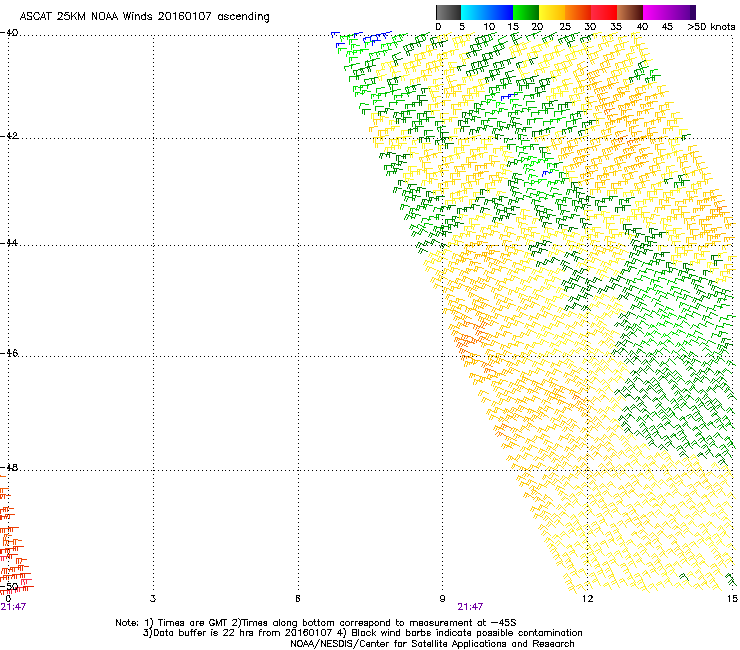This screenshot has height=650, width=740.
Task: Click the note line '3)Data buffer is 22 hrs'
Action: (362, 633)
